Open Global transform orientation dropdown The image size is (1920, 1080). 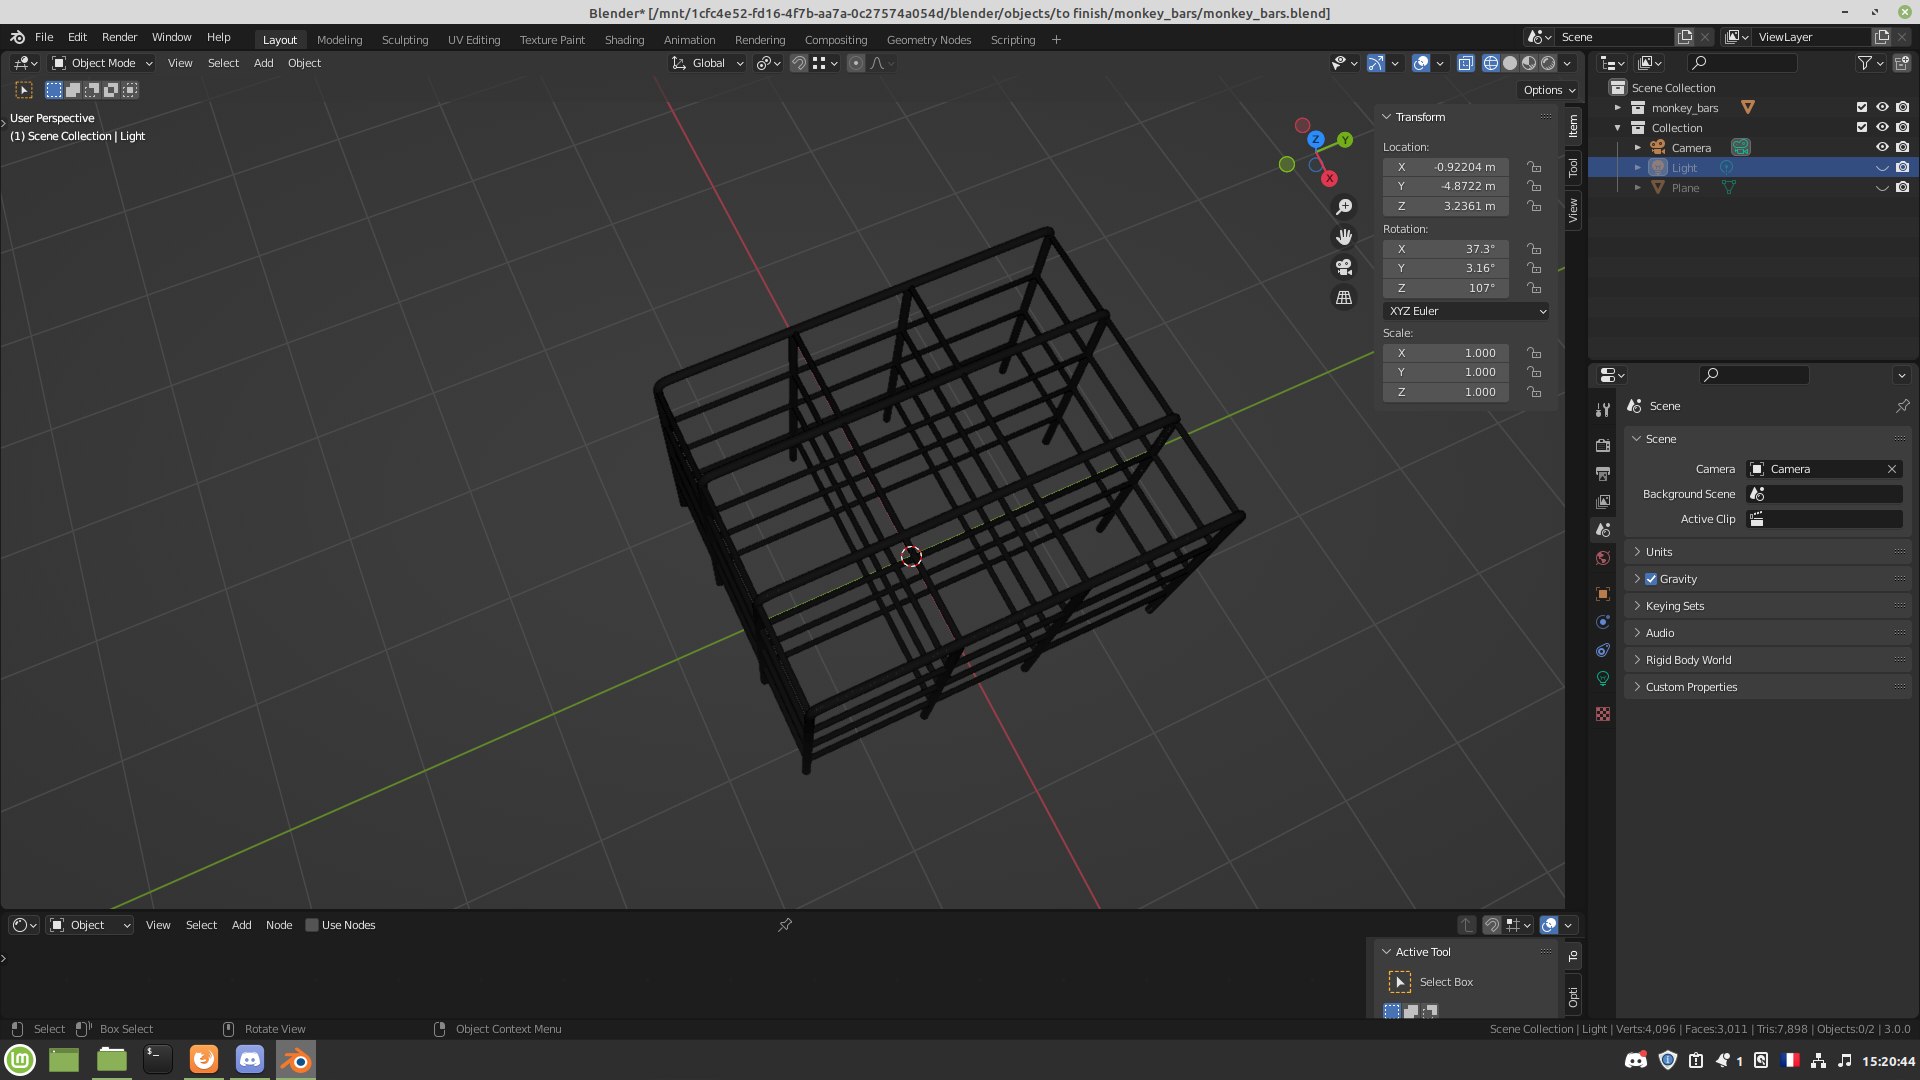(x=707, y=63)
